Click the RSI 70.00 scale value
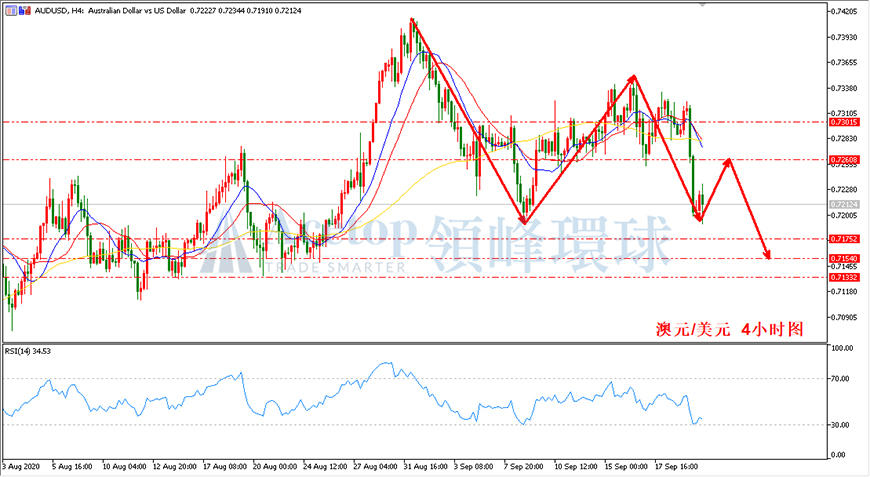Viewport: 870px width, 477px height. pyautogui.click(x=840, y=379)
